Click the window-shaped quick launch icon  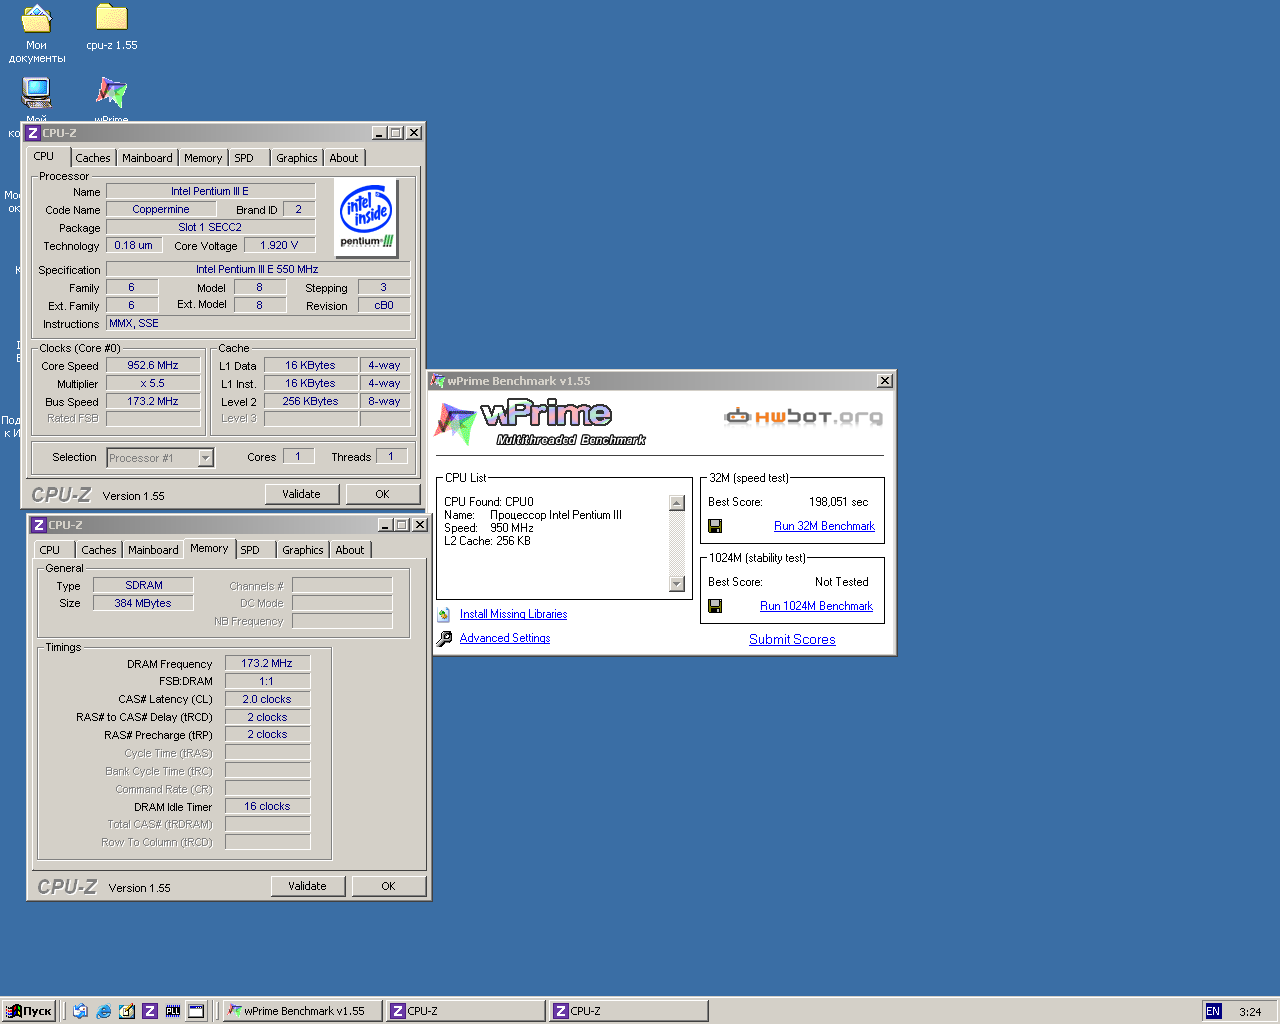point(196,1011)
